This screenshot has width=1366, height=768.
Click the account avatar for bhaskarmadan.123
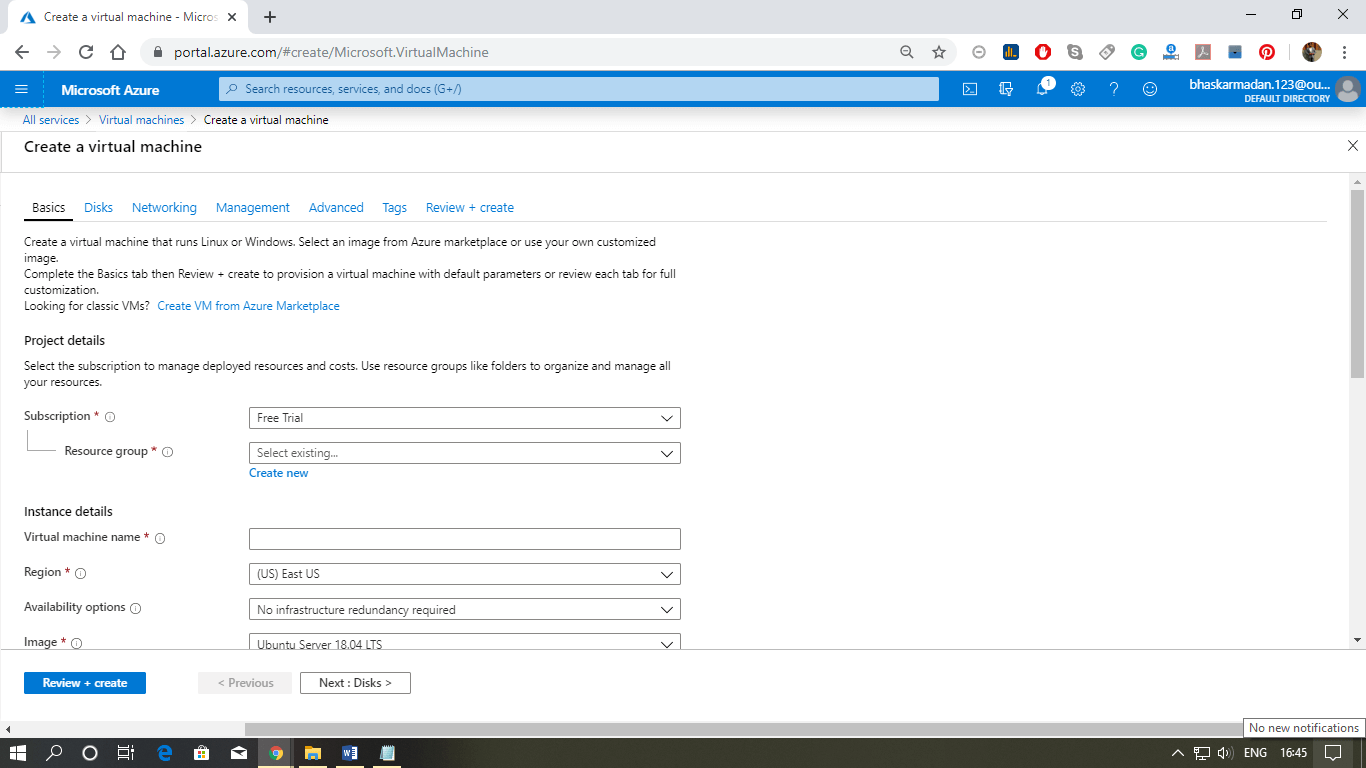click(x=1348, y=89)
